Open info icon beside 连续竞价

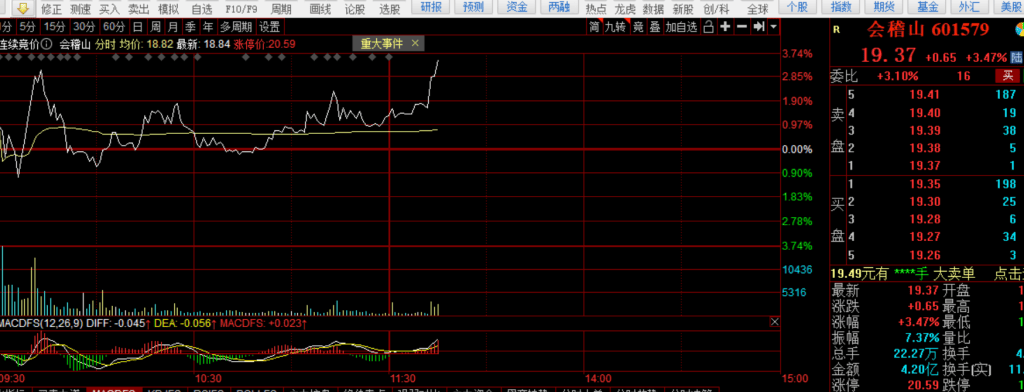46,44
